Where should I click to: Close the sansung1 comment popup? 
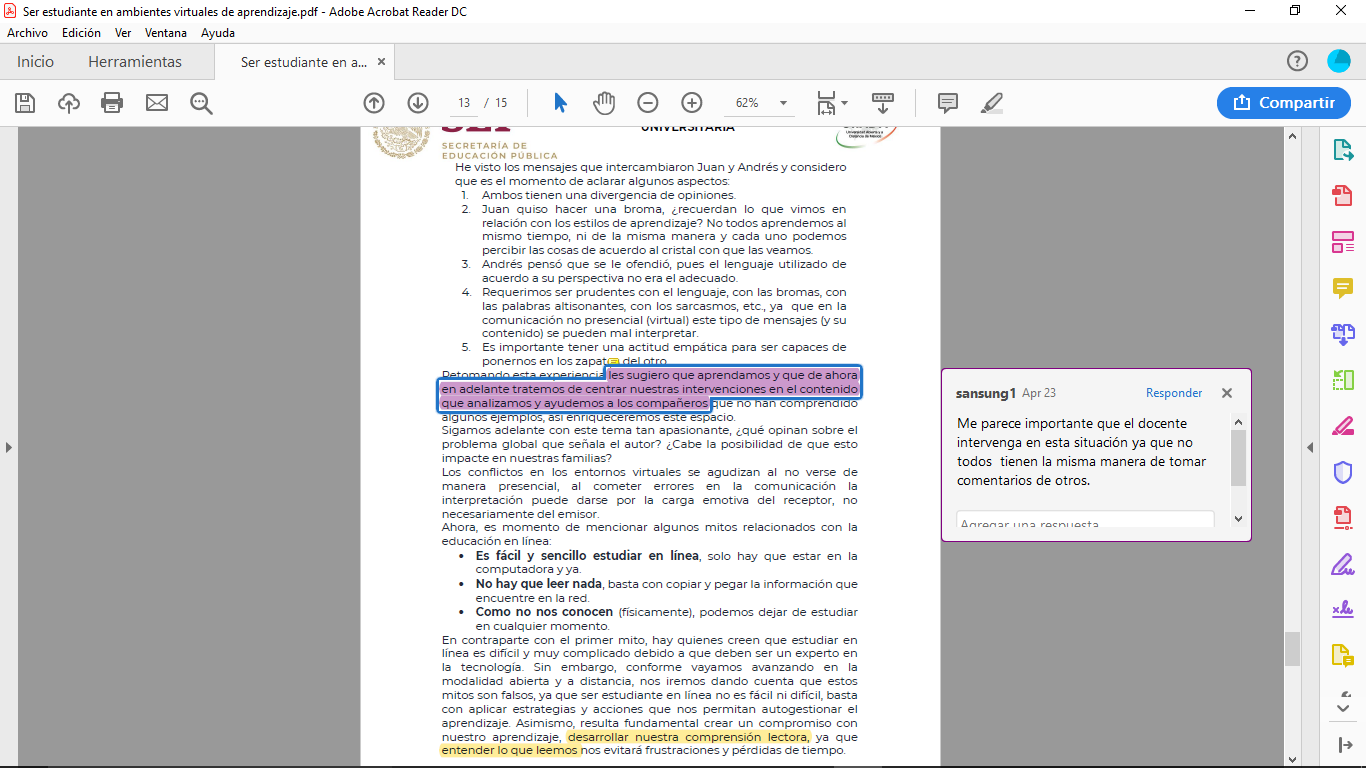point(1227,393)
